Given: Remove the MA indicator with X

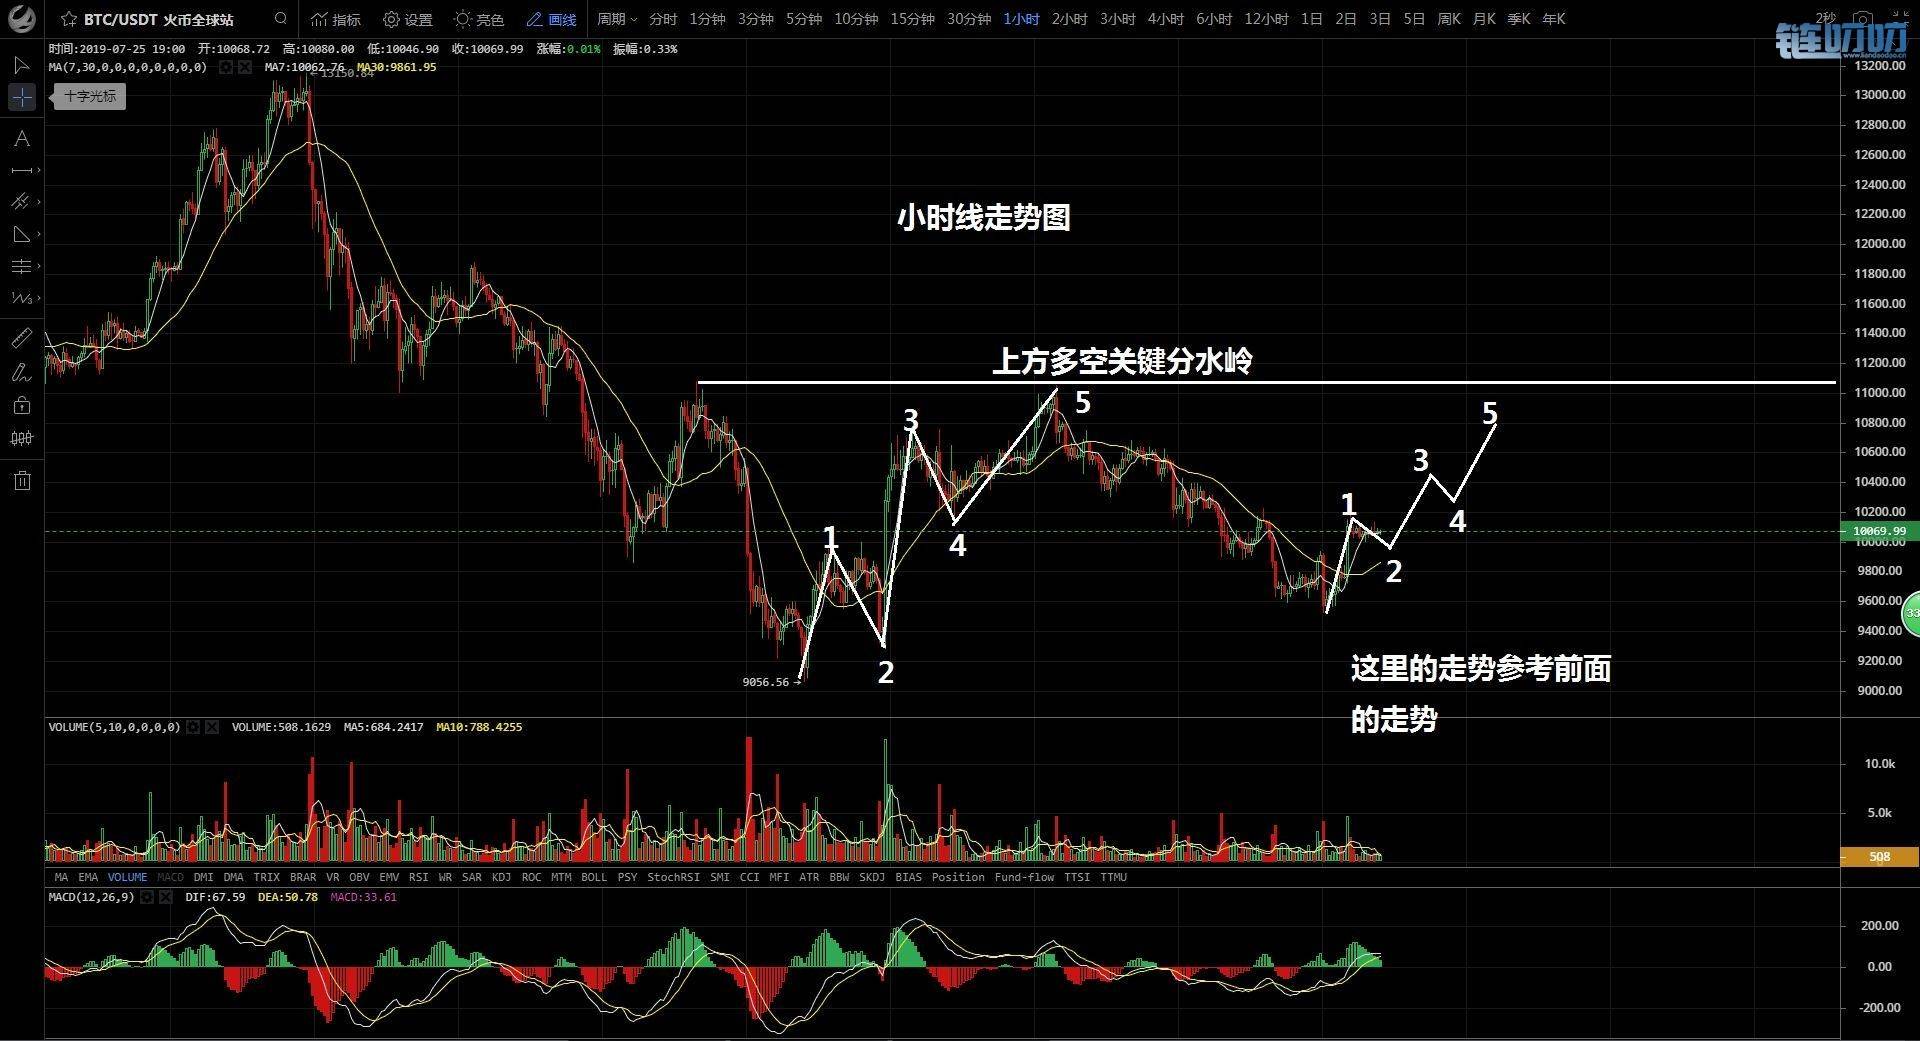Looking at the screenshot, I should point(245,67).
